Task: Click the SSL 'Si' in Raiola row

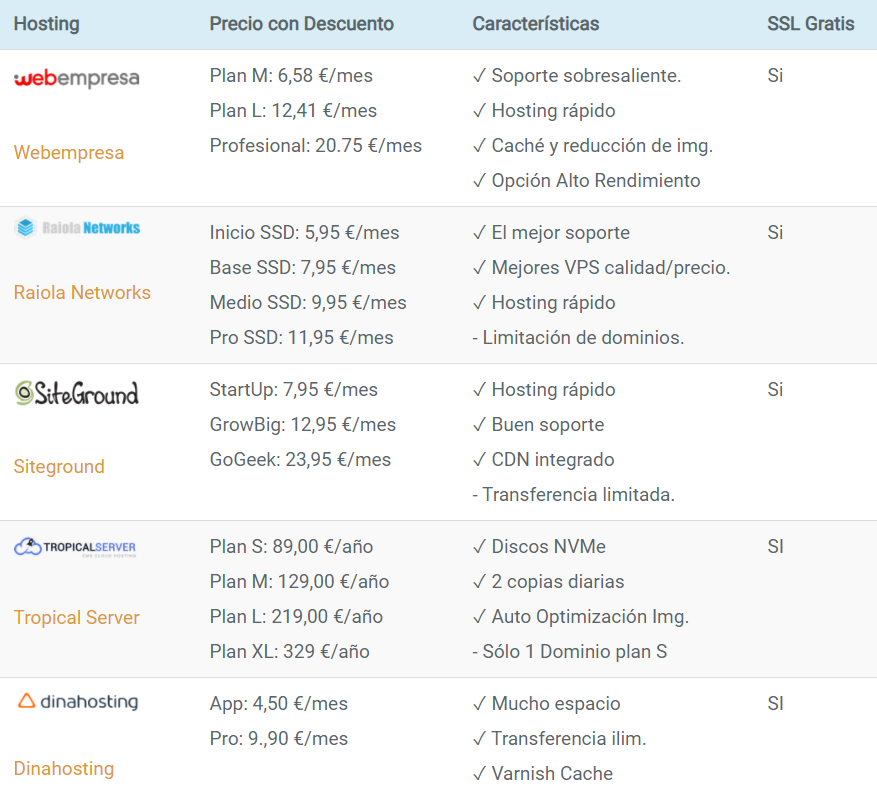Action: click(775, 233)
